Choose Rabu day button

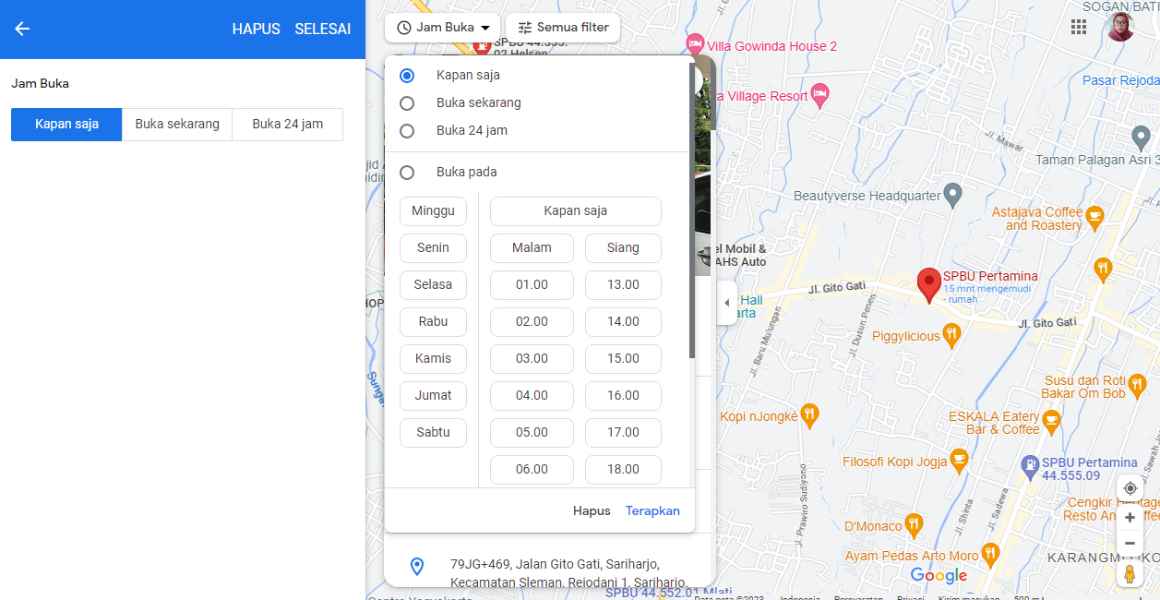click(x=434, y=322)
